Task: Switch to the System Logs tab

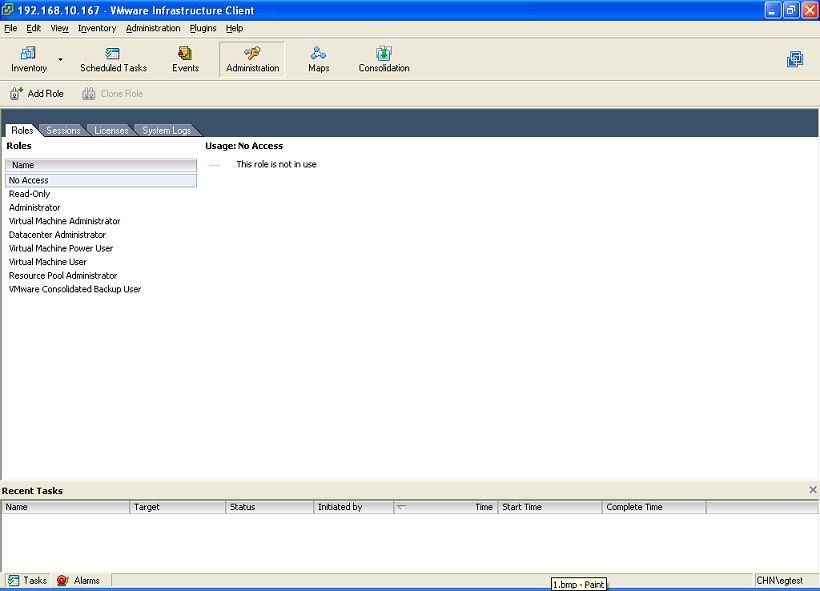Action: pyautogui.click(x=166, y=130)
